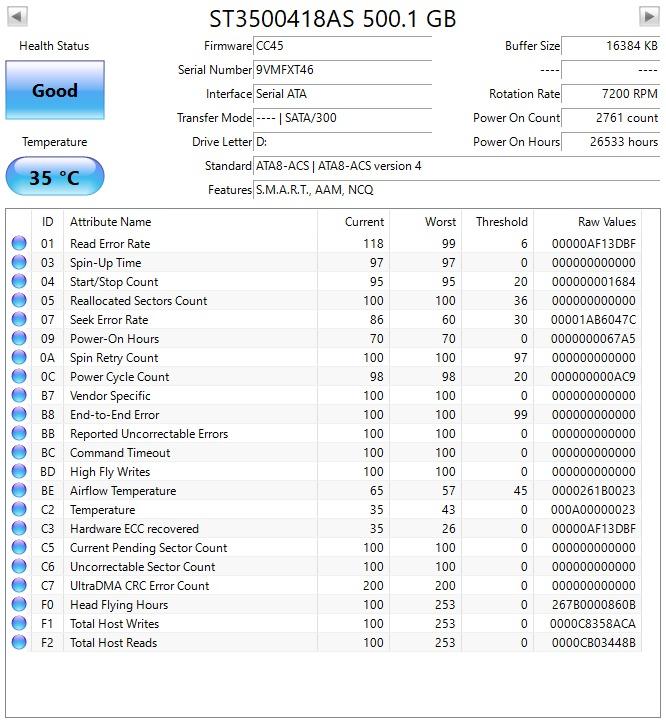
Task: Click the ID column header
Action: (x=48, y=221)
